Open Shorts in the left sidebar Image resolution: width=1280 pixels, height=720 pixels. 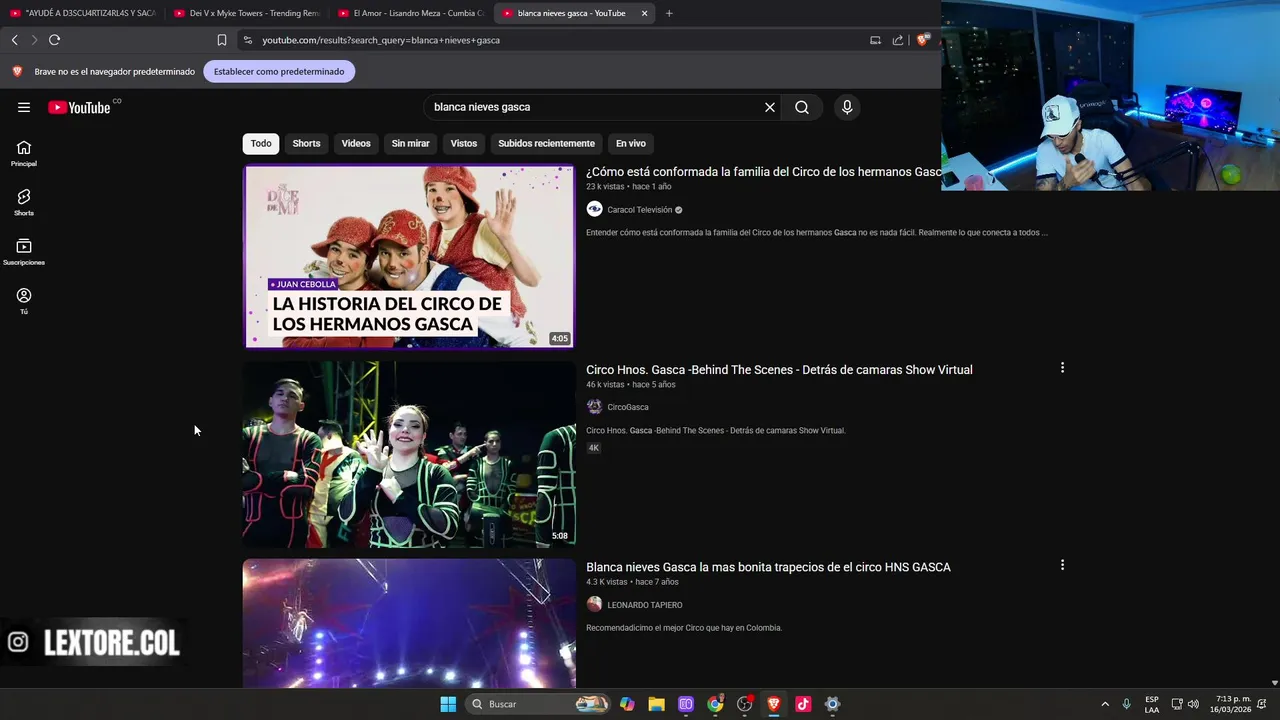24,202
